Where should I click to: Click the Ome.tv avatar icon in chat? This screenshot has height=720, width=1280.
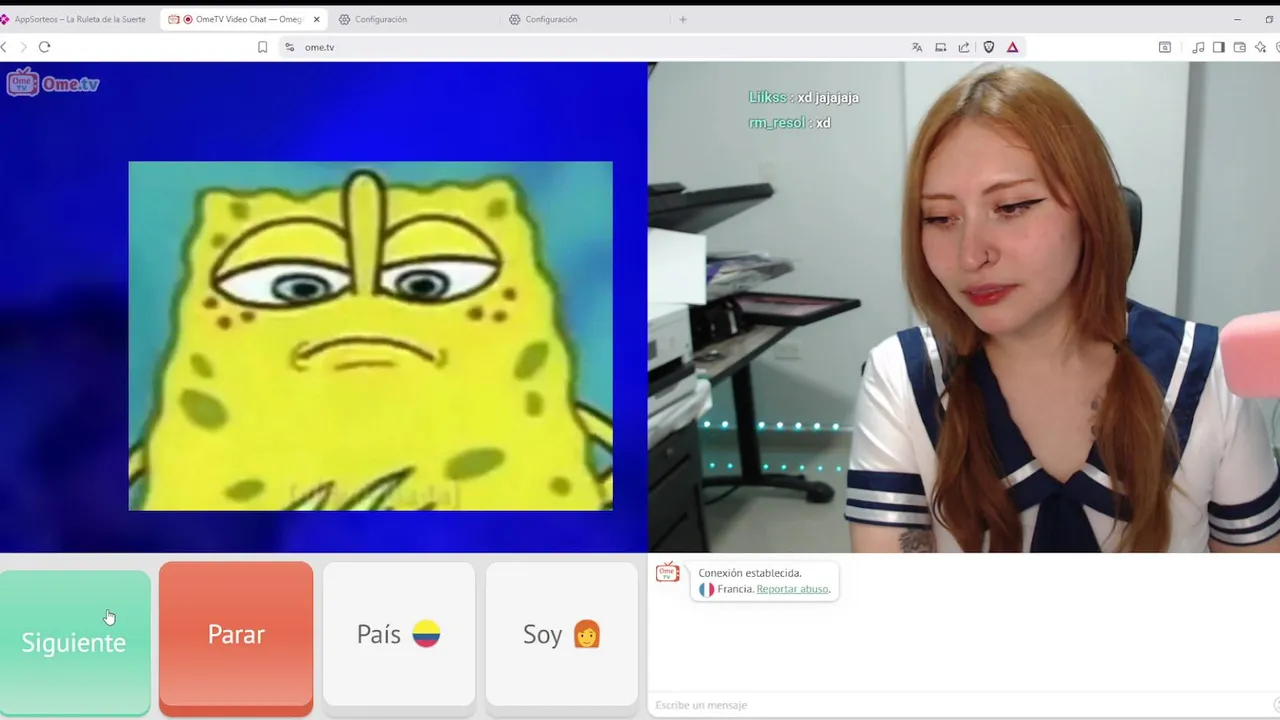[667, 573]
